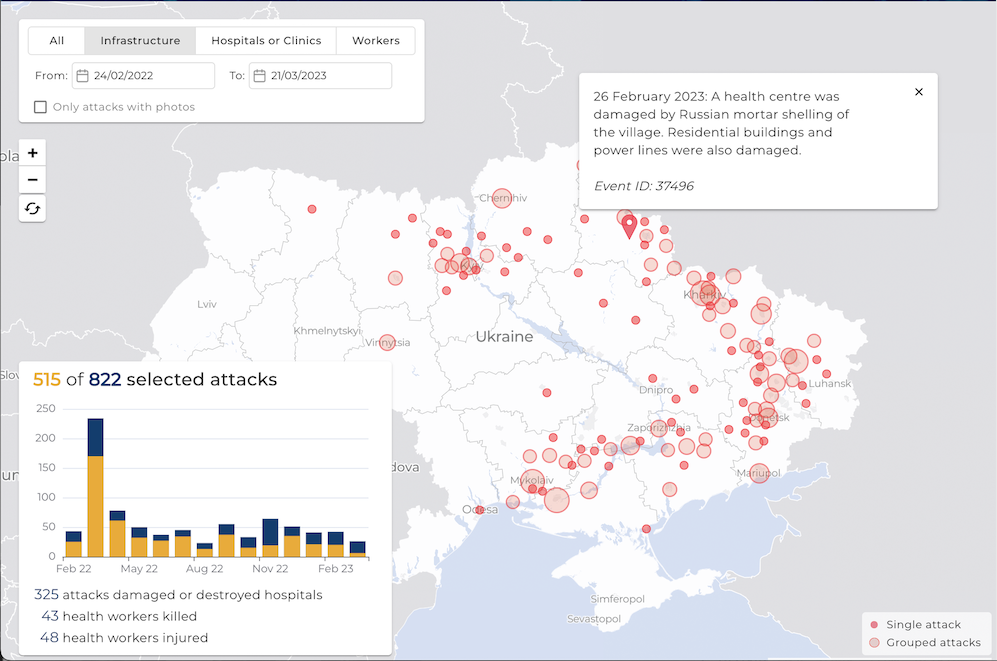Viewport: 997px width, 661px height.
Task: Select the Infrastructure filter tab
Action: tap(140, 41)
